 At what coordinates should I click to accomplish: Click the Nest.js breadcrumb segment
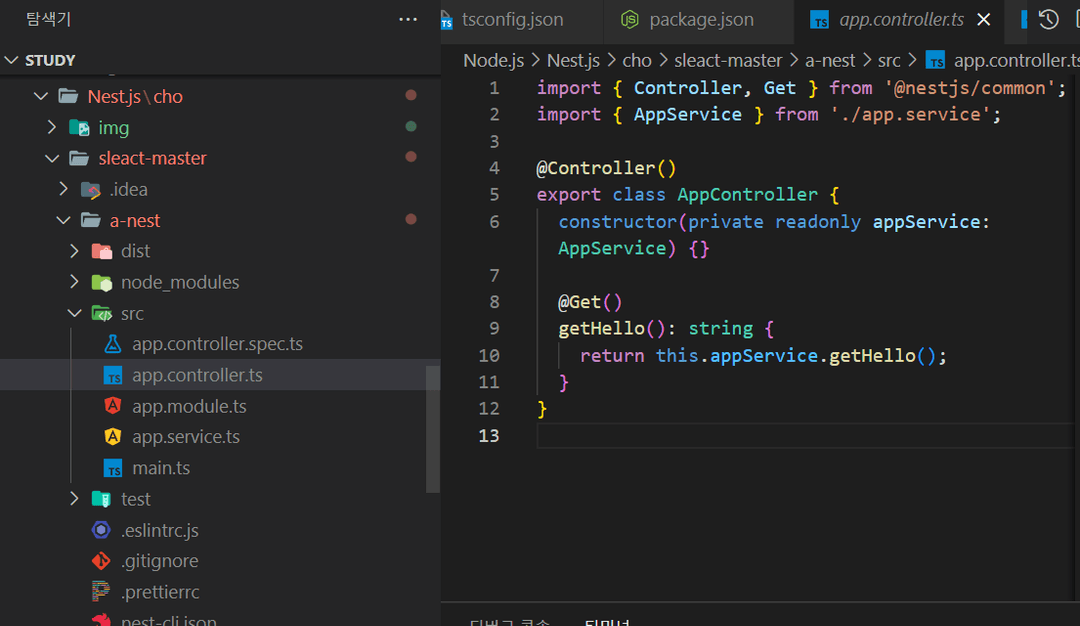click(x=573, y=61)
